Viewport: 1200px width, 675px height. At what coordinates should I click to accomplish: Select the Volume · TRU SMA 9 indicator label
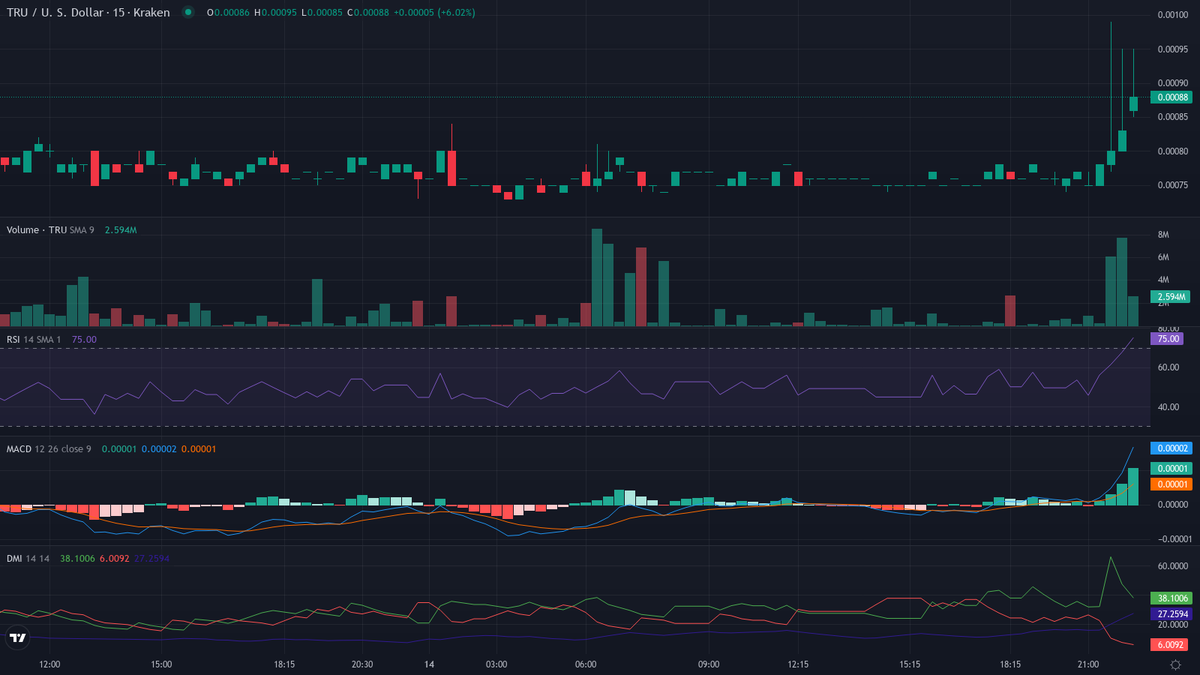coord(50,230)
